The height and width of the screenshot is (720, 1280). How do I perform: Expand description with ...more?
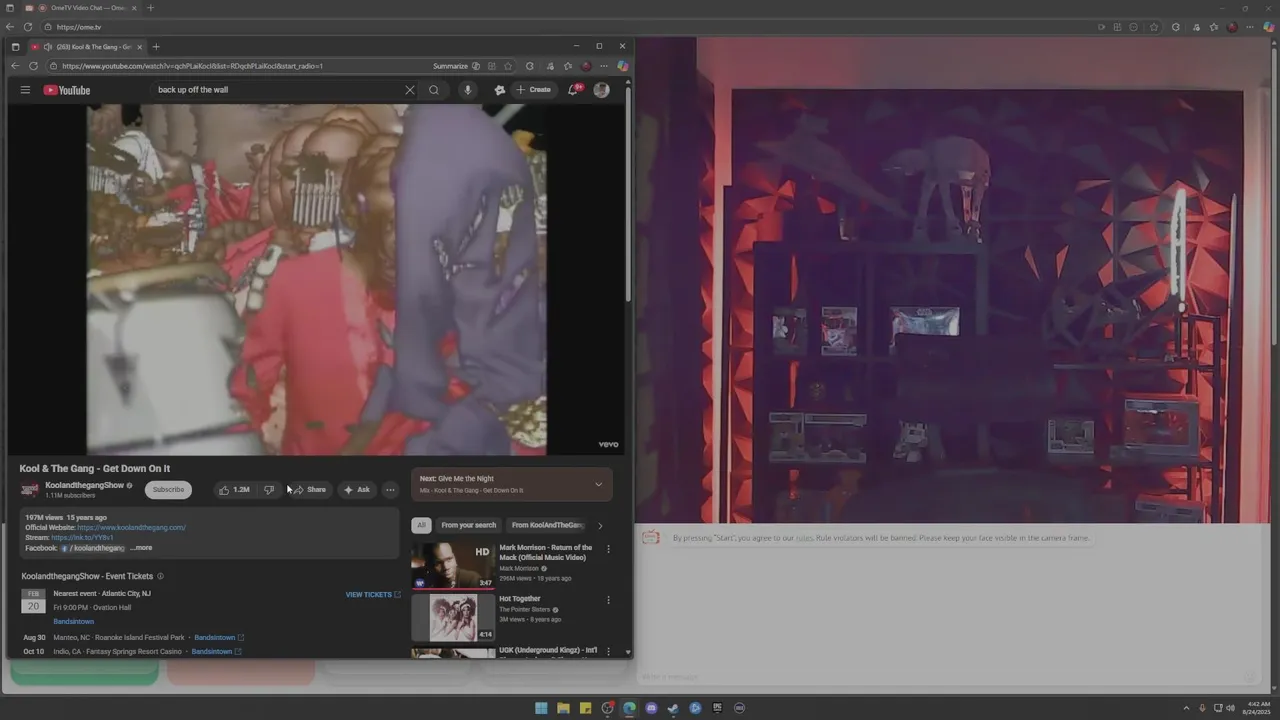[x=141, y=548]
